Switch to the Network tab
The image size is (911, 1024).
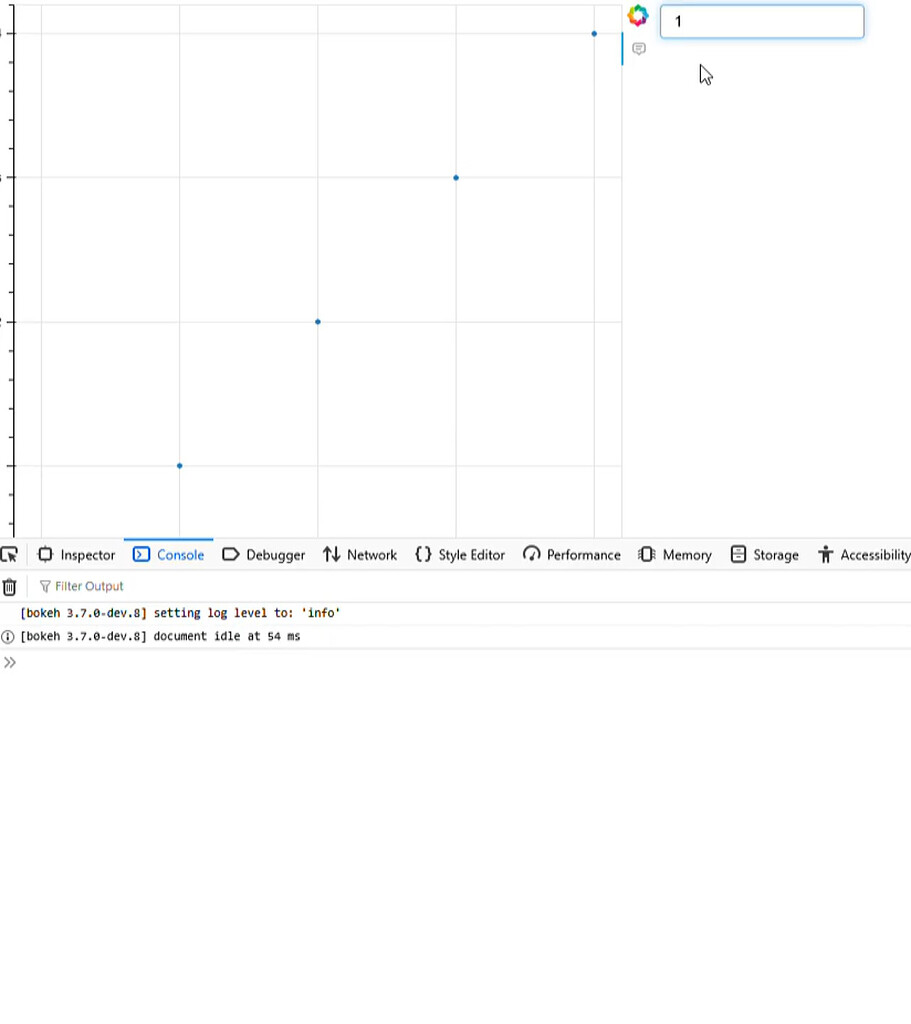coord(359,555)
